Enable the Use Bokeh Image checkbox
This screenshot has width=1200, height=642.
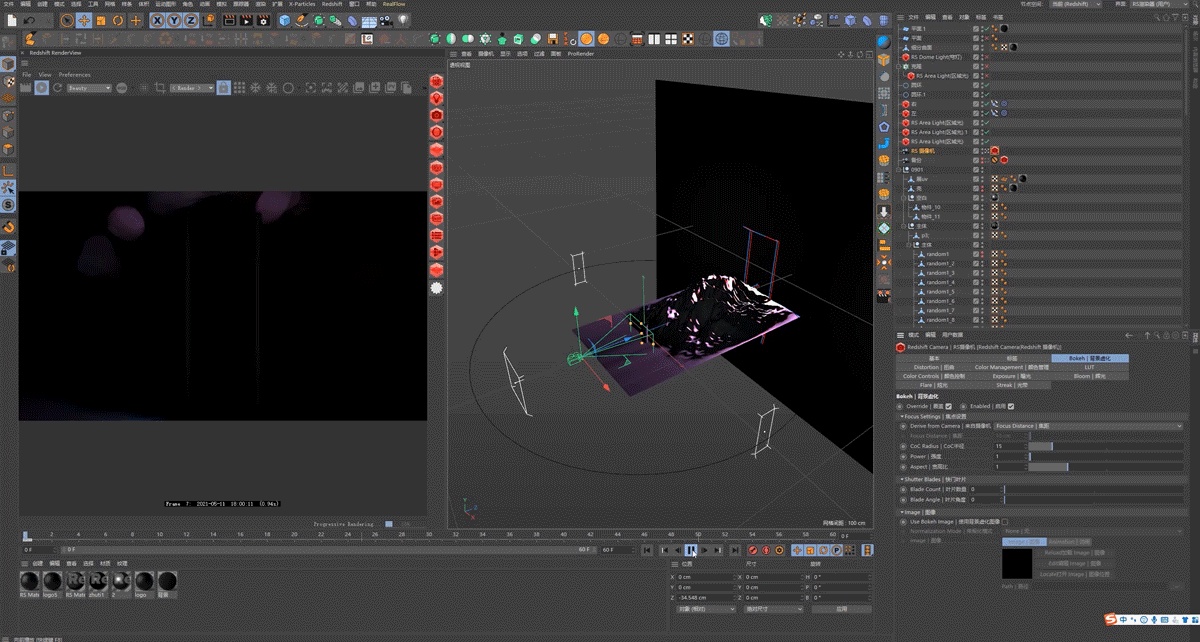coord(1005,521)
